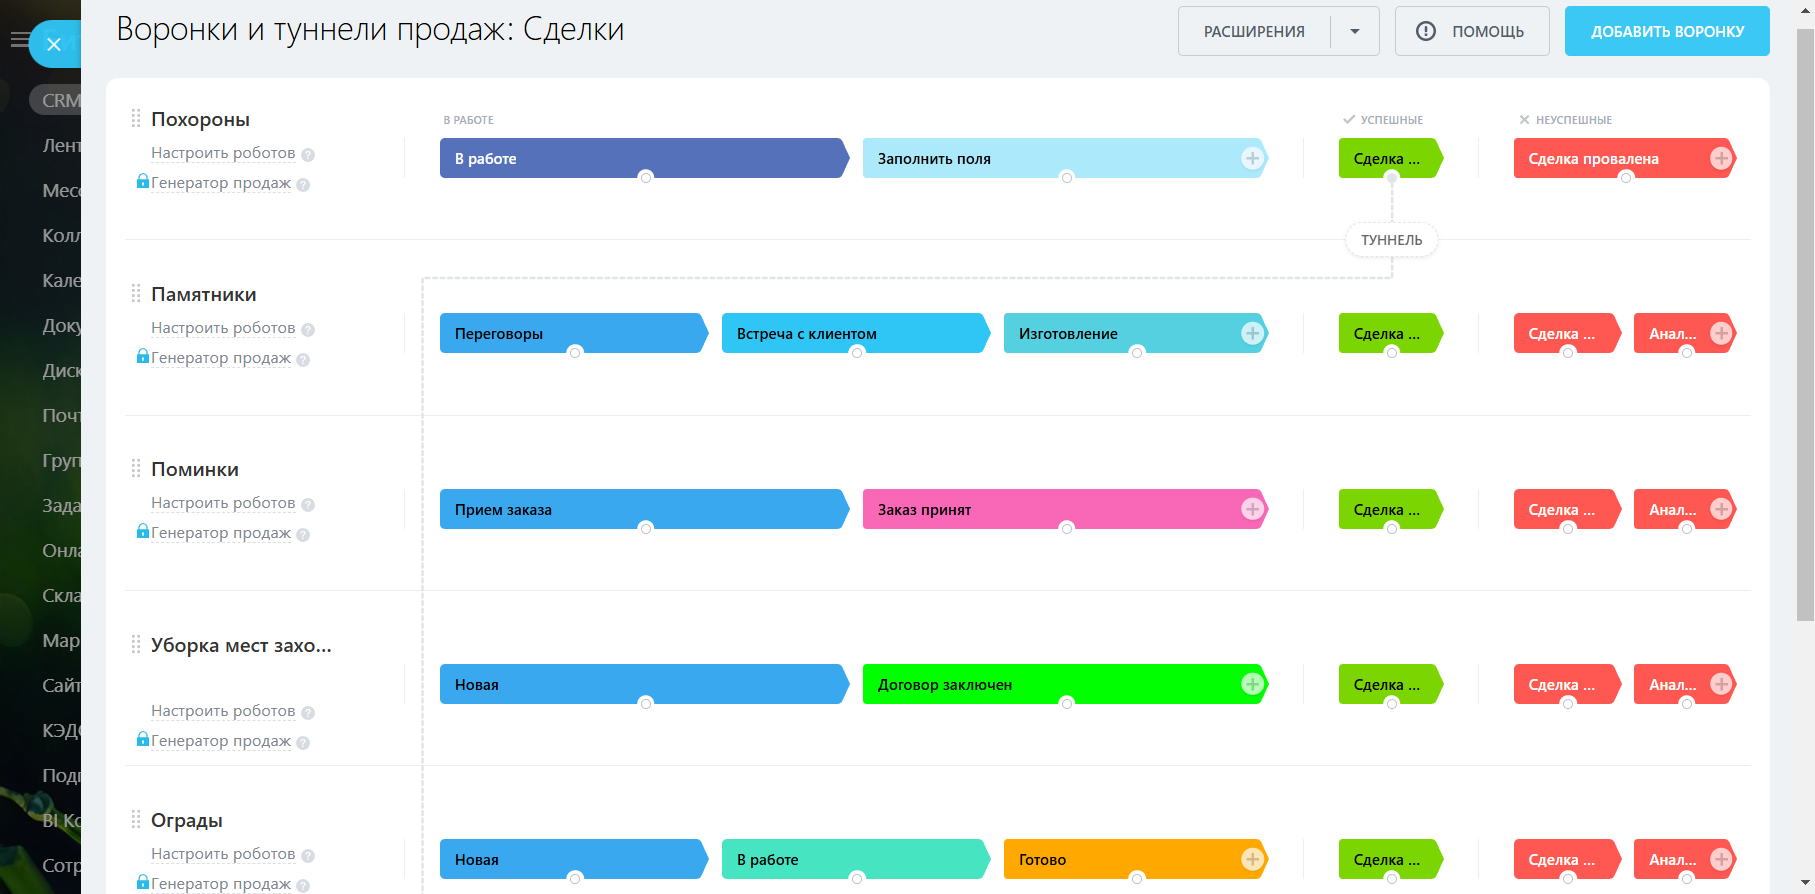Click the ПОМОЩЬ button
This screenshot has width=1815, height=894.
(1472, 31)
